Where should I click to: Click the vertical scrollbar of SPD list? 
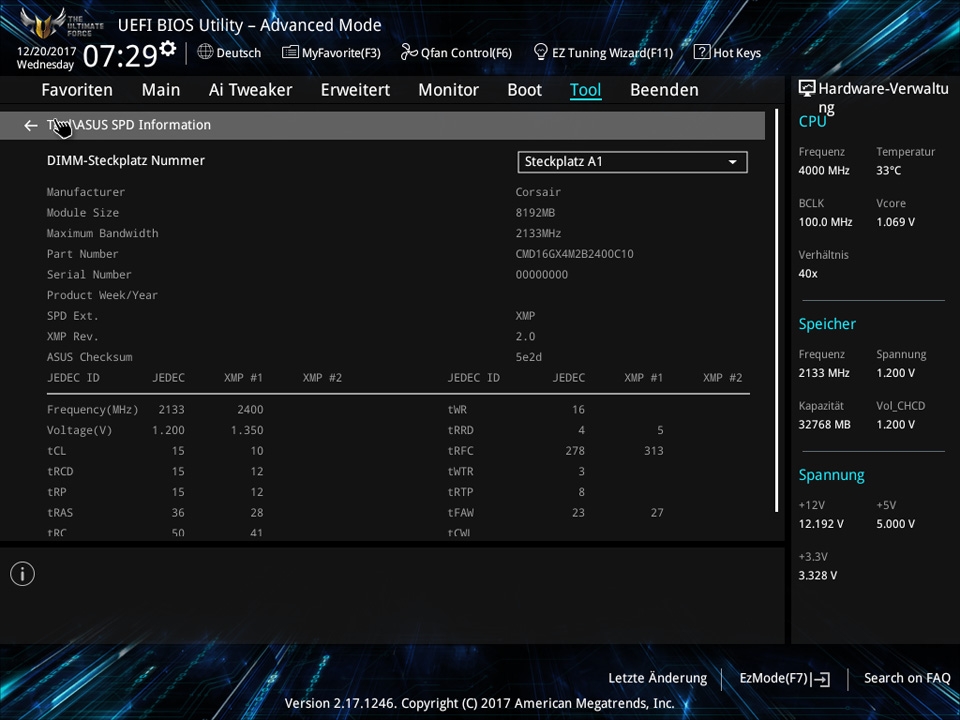pyautogui.click(x=776, y=310)
